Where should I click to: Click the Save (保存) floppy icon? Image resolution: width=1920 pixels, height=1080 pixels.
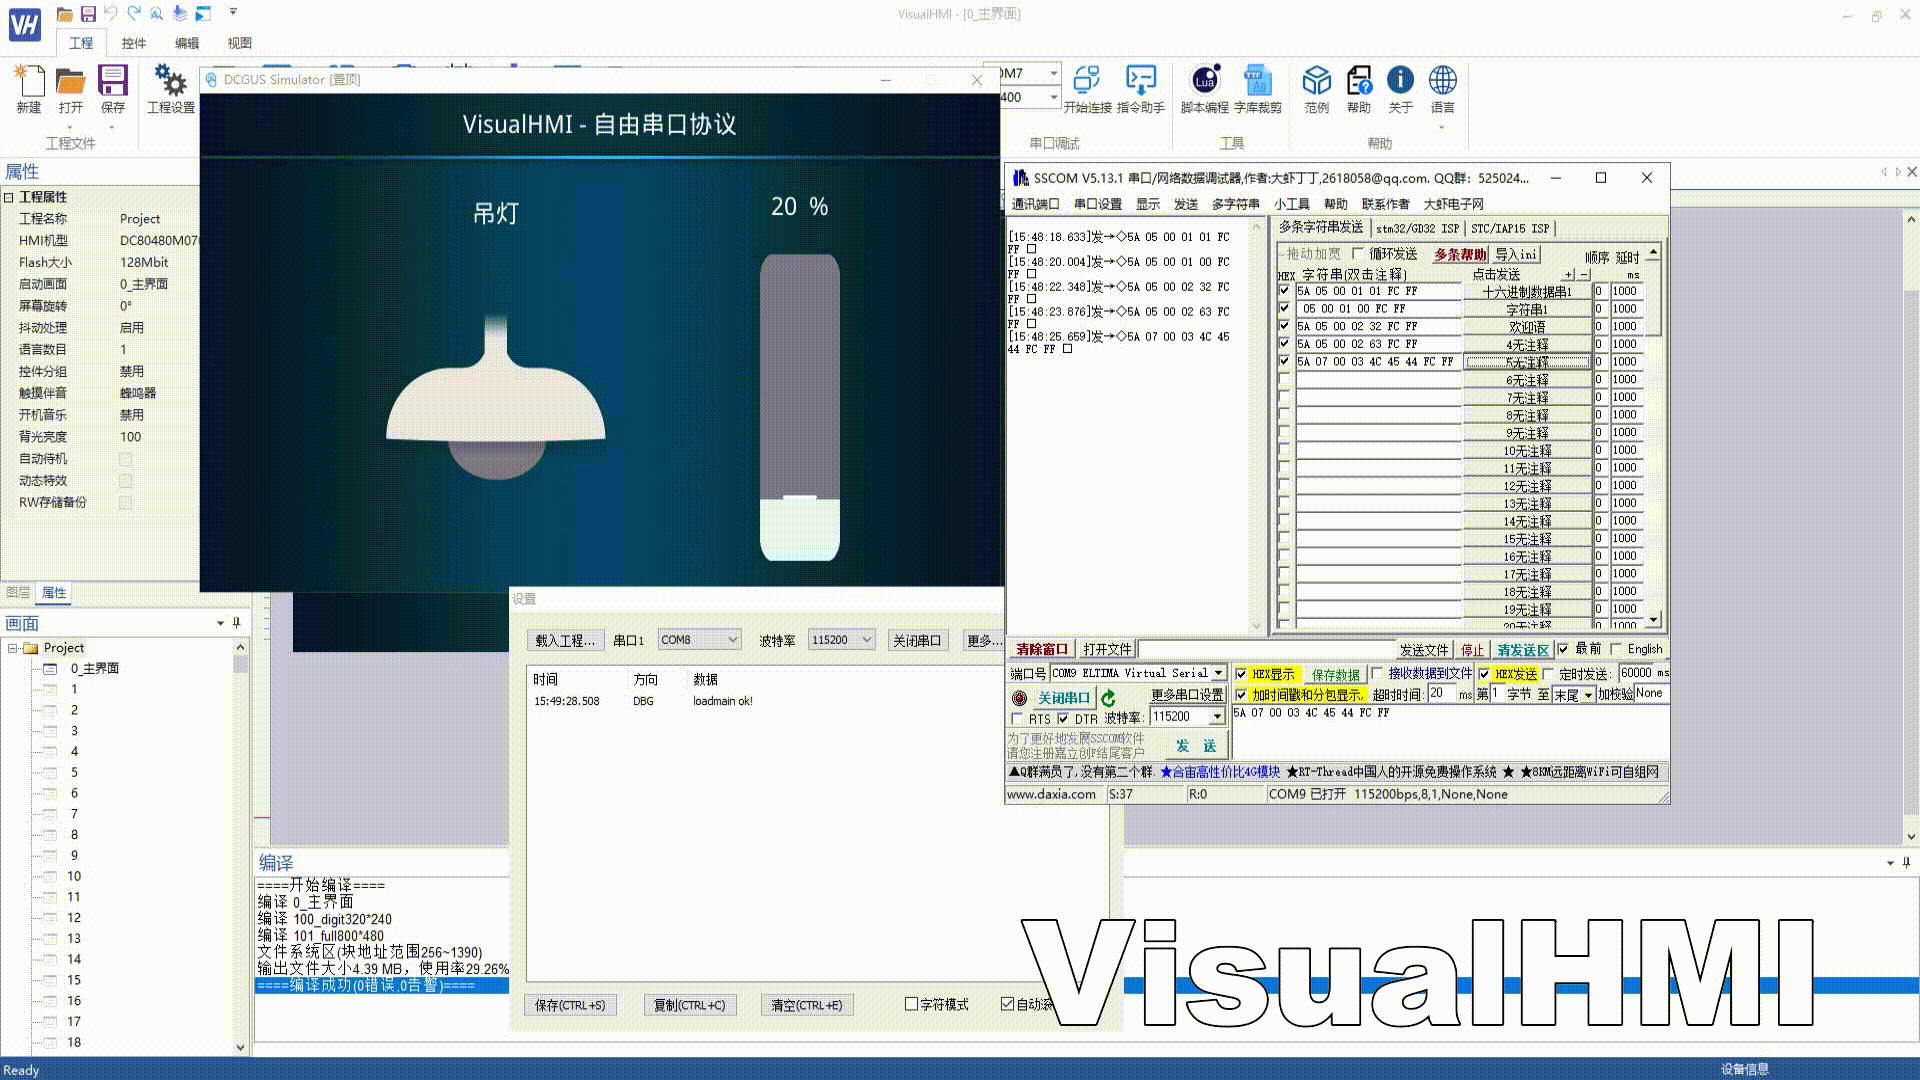tap(112, 82)
